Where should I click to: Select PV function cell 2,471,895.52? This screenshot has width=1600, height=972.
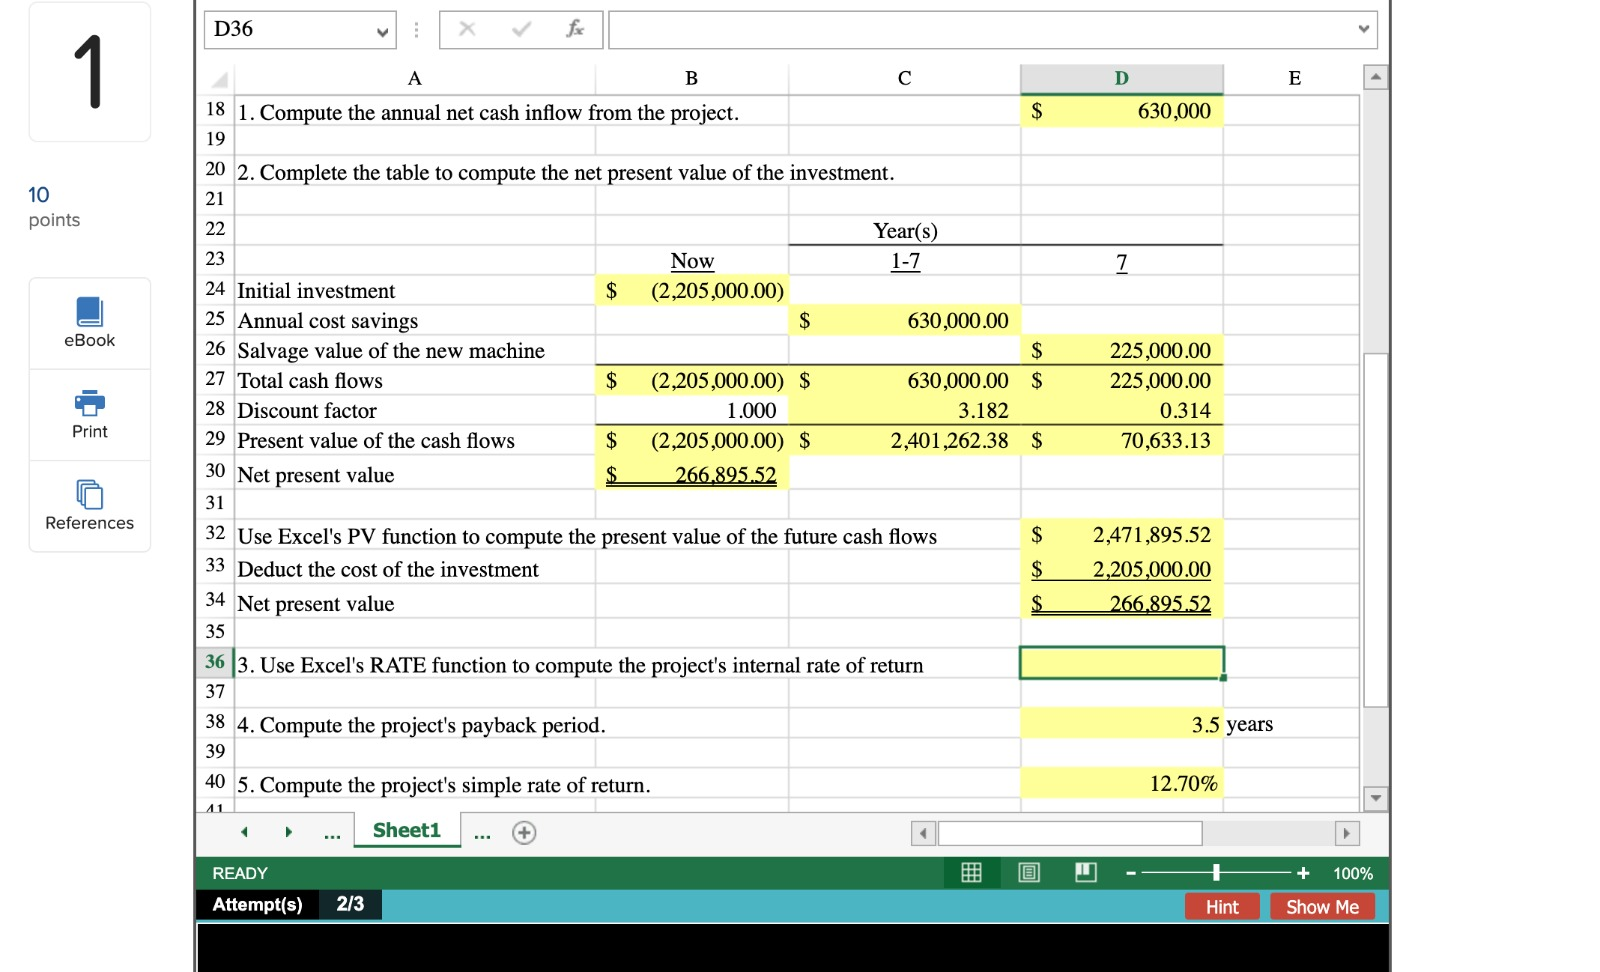click(1121, 535)
